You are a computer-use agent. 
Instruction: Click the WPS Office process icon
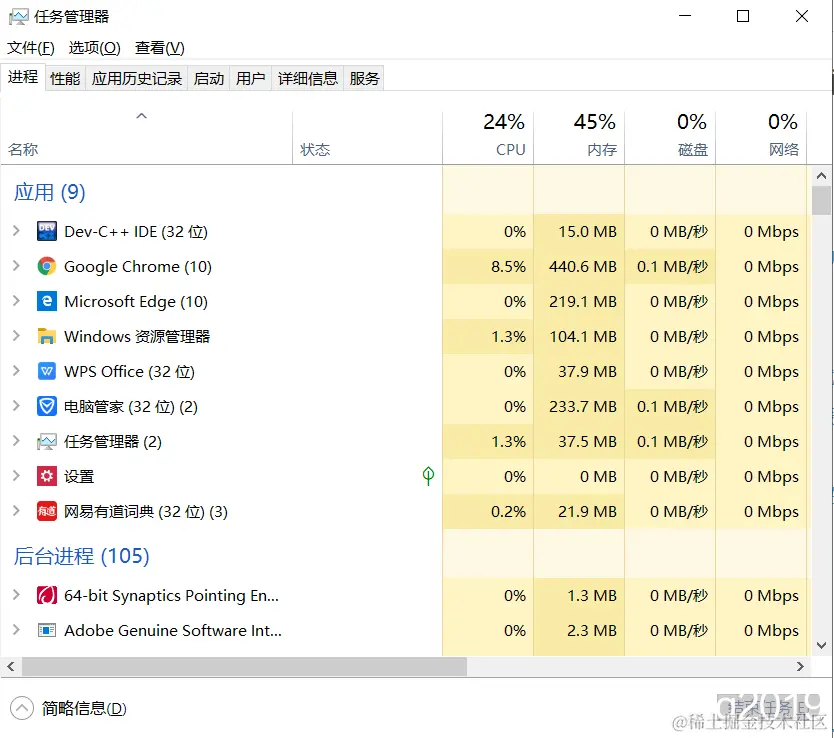click(48, 371)
